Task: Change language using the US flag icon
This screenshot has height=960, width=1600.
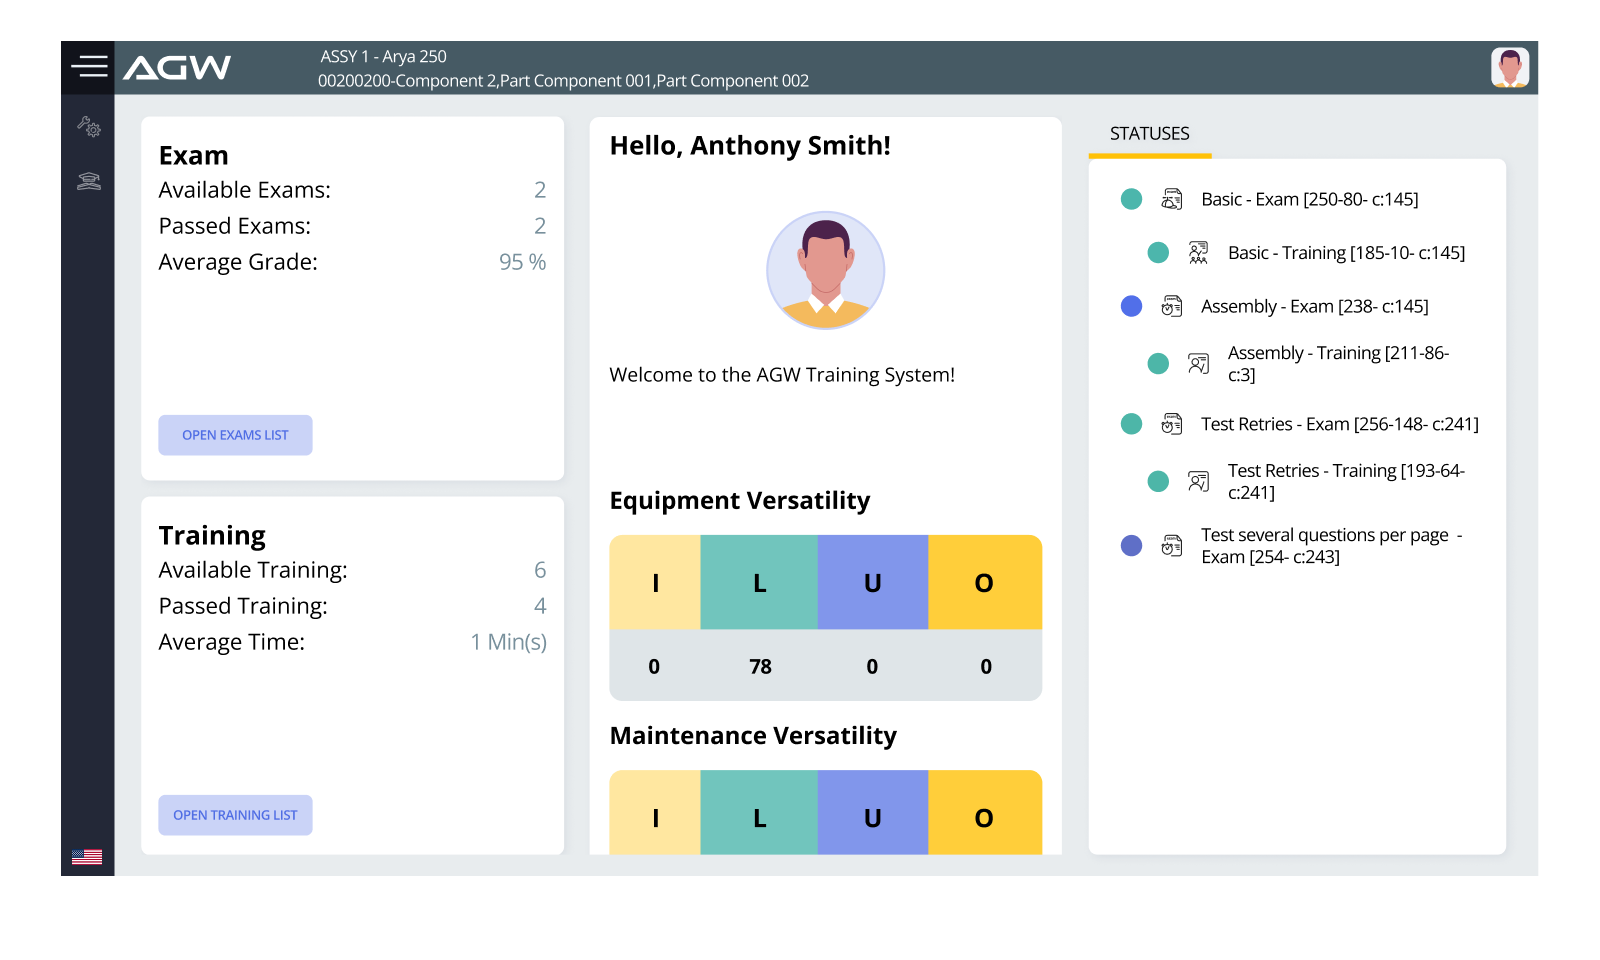Action: (x=87, y=857)
